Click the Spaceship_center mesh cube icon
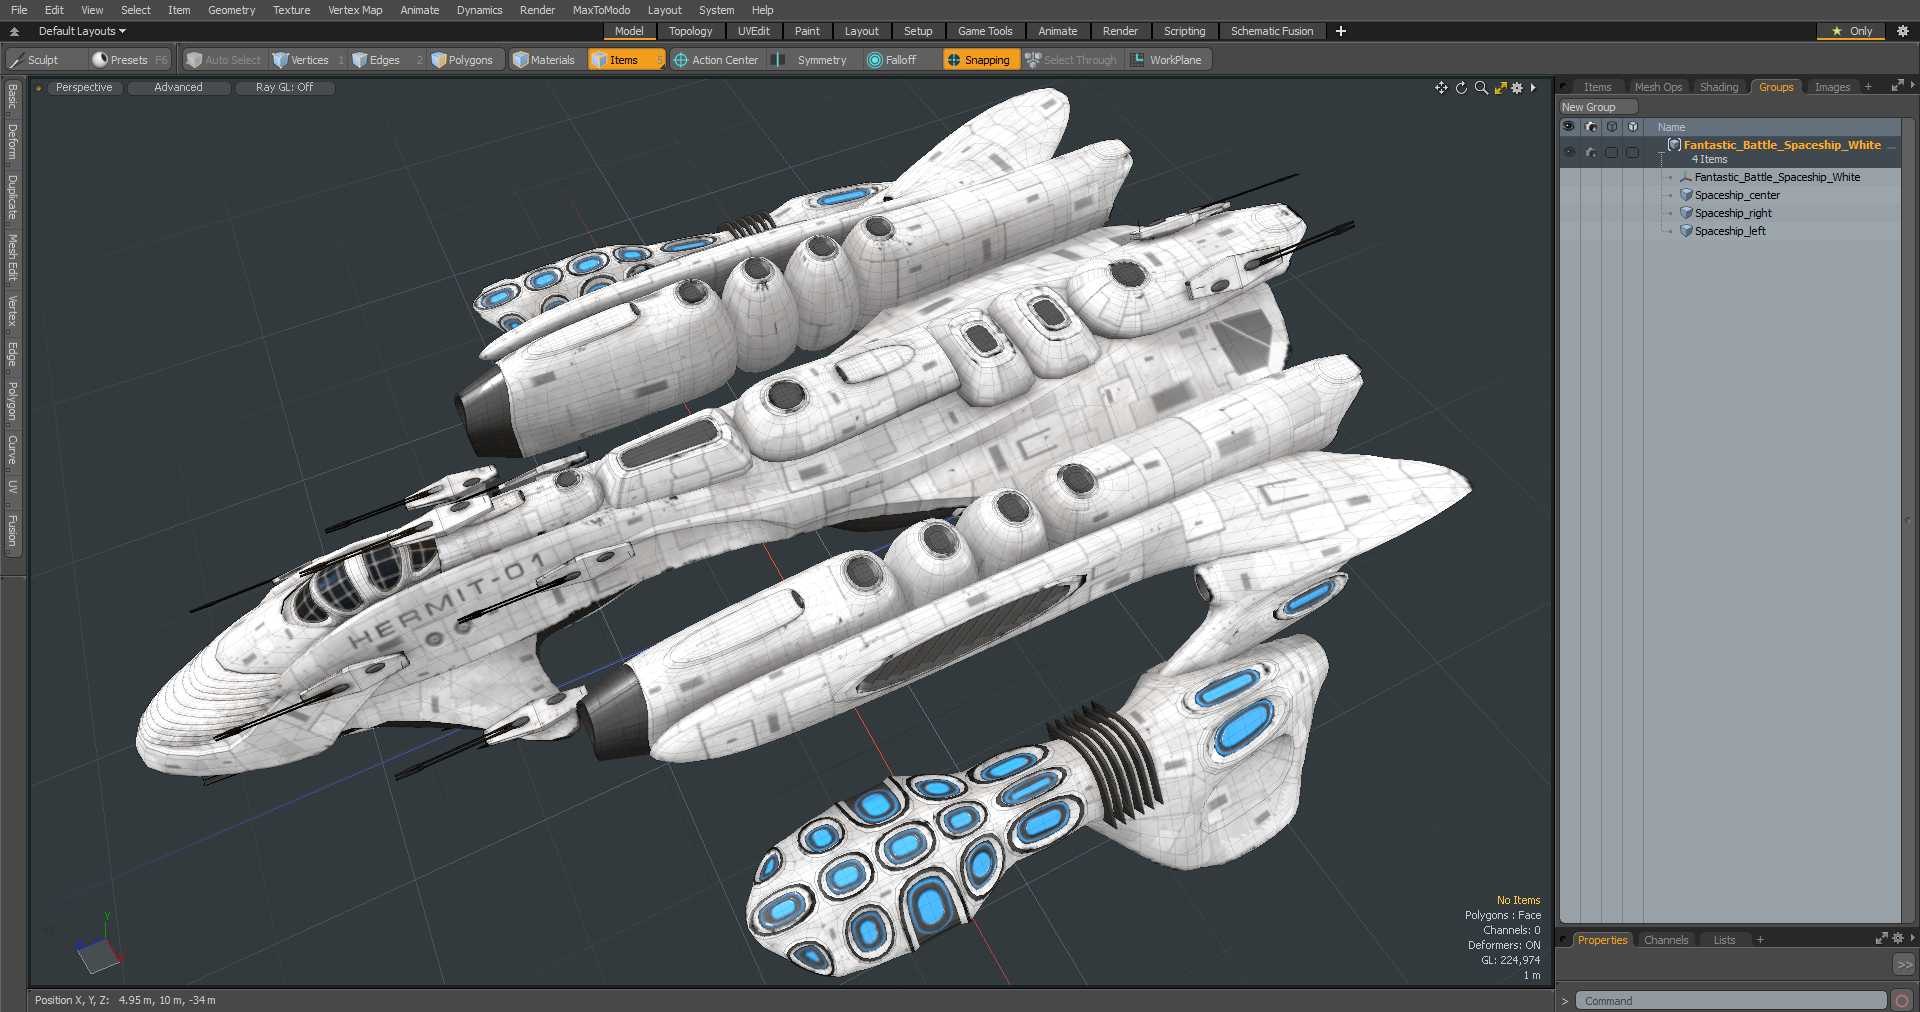 click(1686, 195)
